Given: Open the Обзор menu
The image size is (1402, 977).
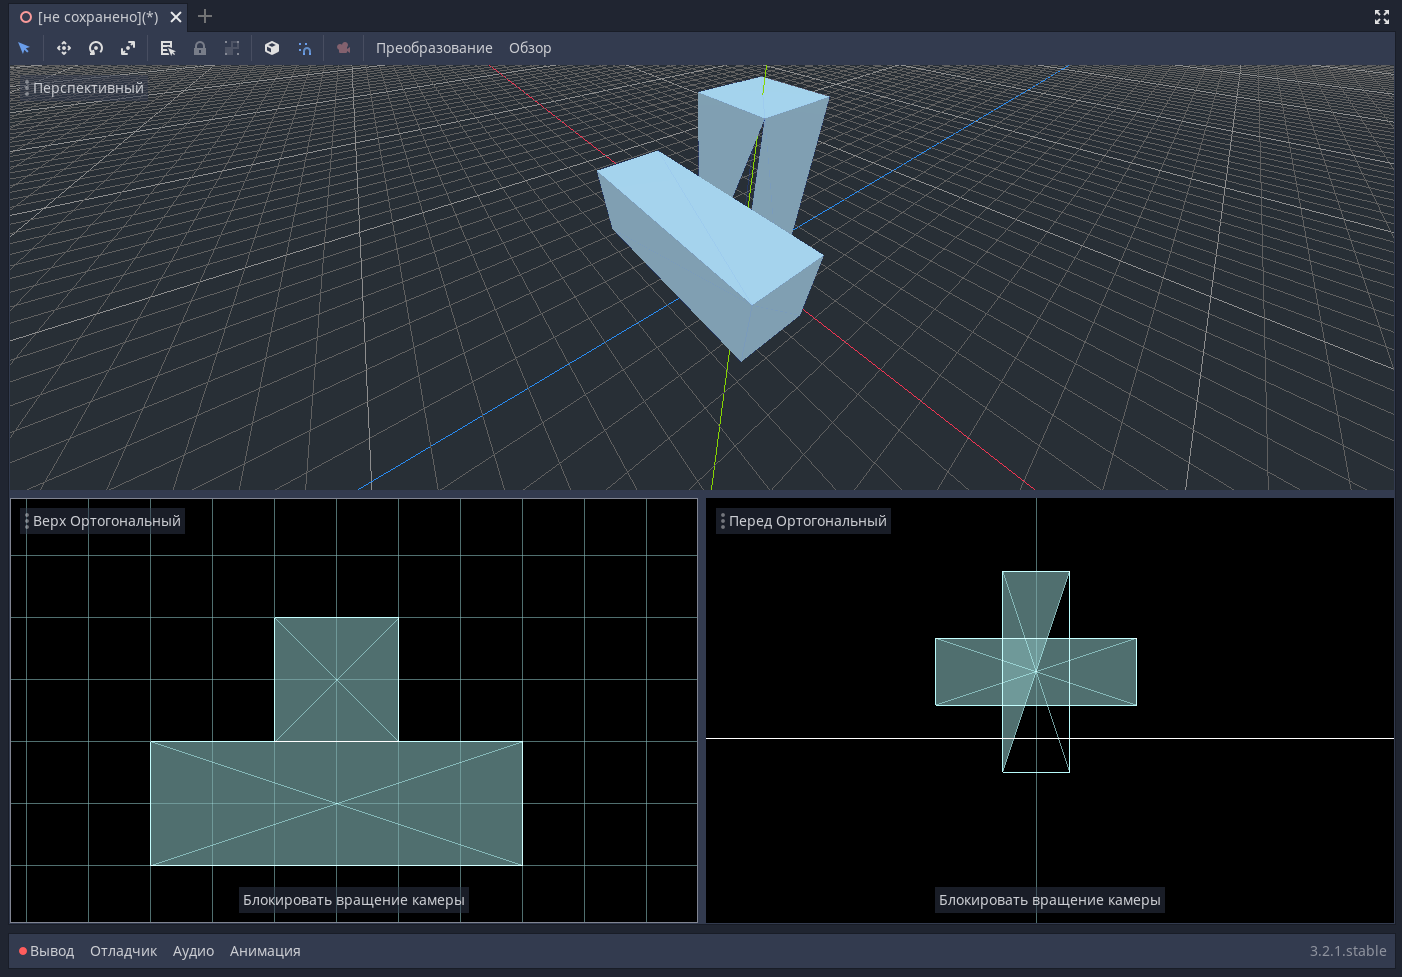Looking at the screenshot, I should point(530,48).
